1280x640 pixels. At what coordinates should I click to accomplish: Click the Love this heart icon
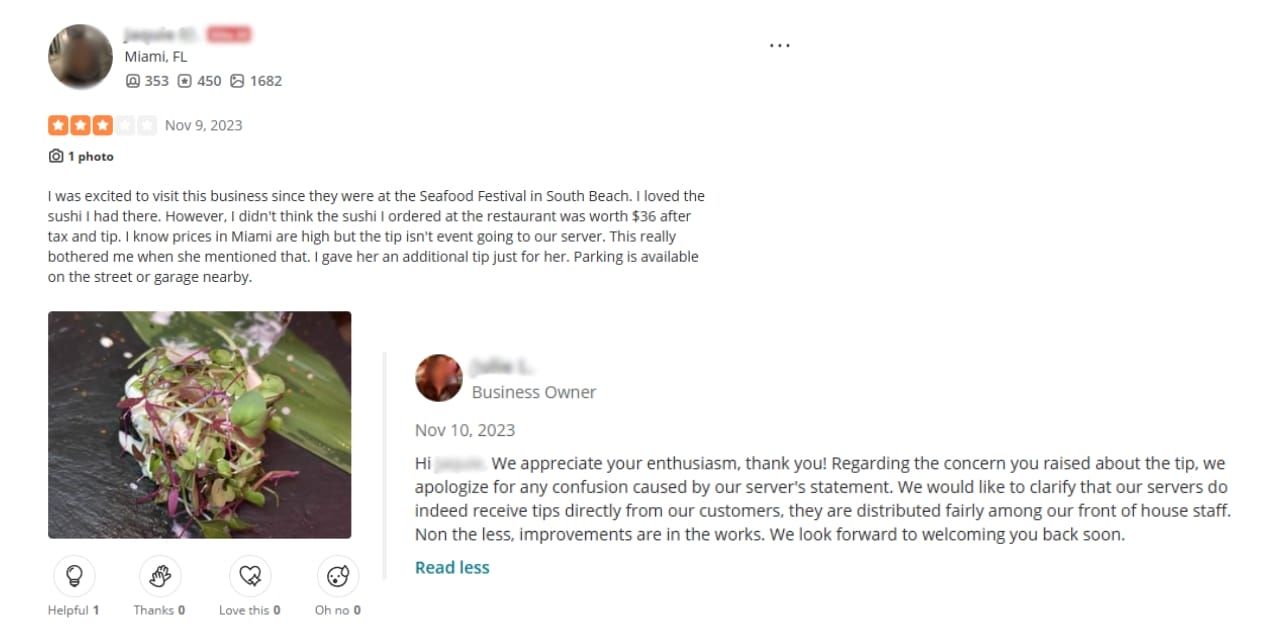(x=250, y=576)
